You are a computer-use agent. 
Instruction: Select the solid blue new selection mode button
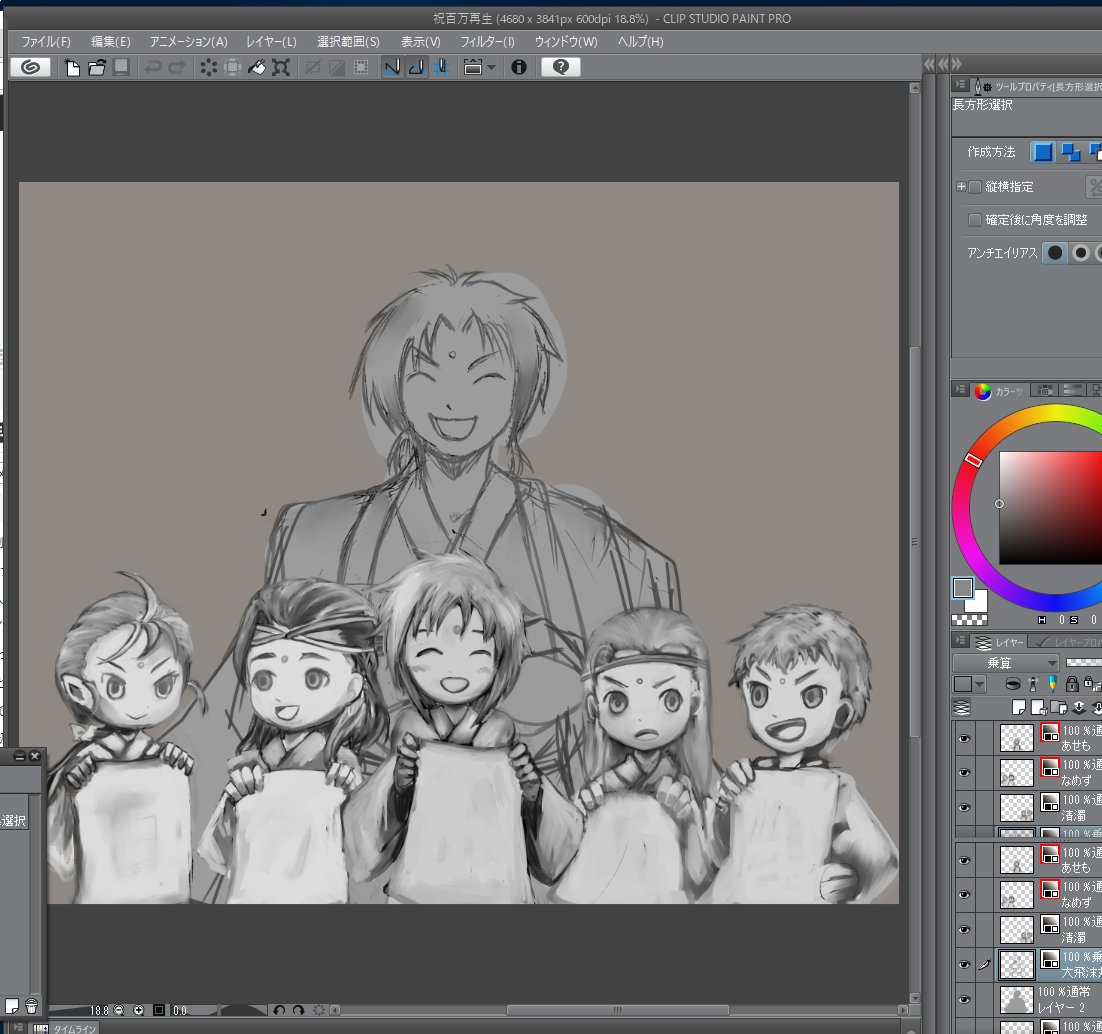1043,152
